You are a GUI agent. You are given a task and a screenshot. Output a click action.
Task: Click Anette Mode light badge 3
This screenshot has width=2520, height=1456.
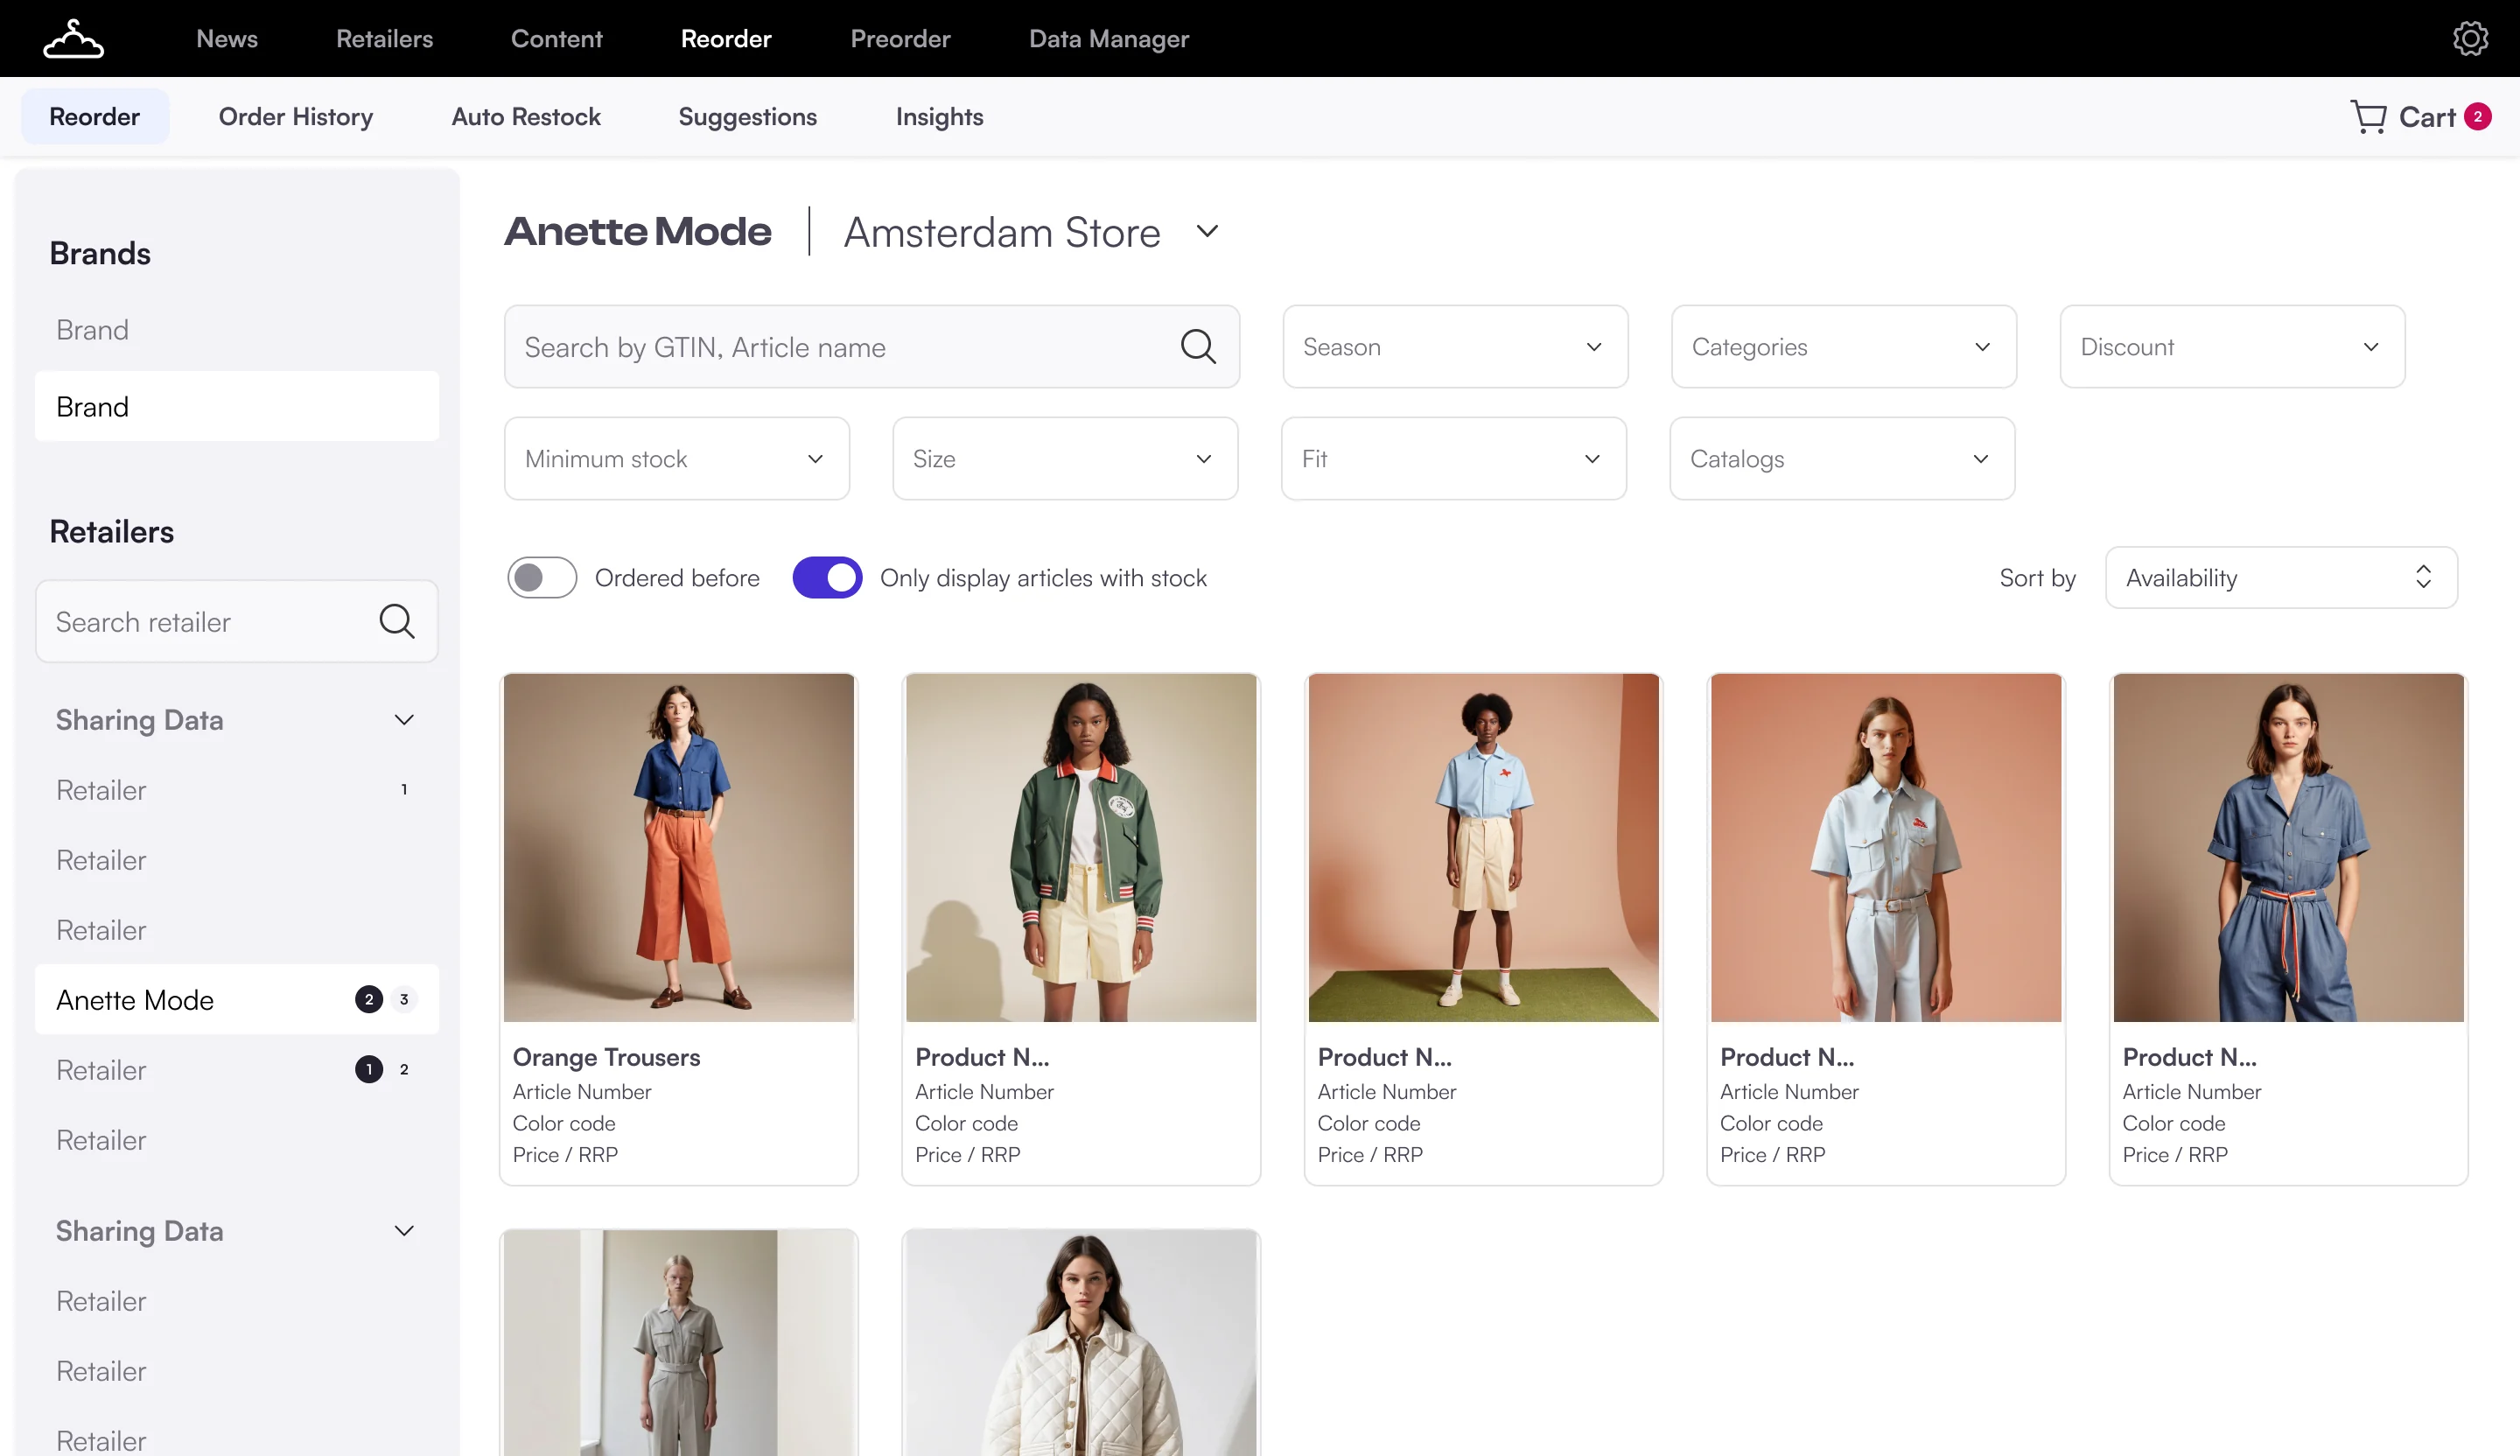[404, 999]
